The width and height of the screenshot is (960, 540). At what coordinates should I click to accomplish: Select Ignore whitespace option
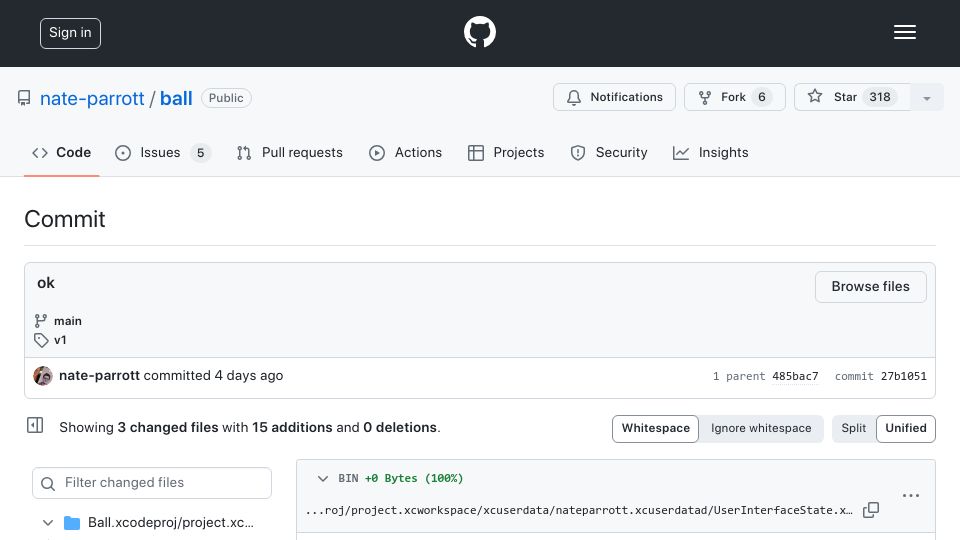(761, 428)
